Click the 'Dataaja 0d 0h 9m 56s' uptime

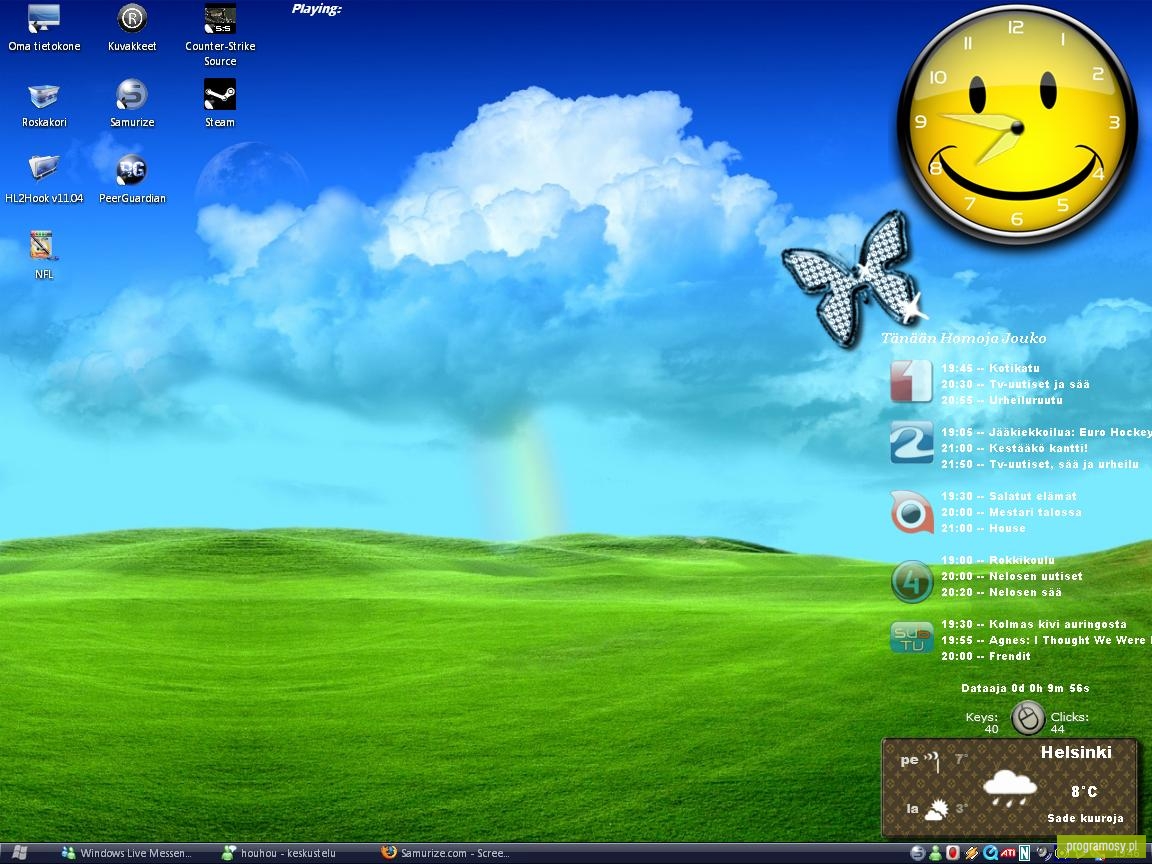tap(1025, 688)
